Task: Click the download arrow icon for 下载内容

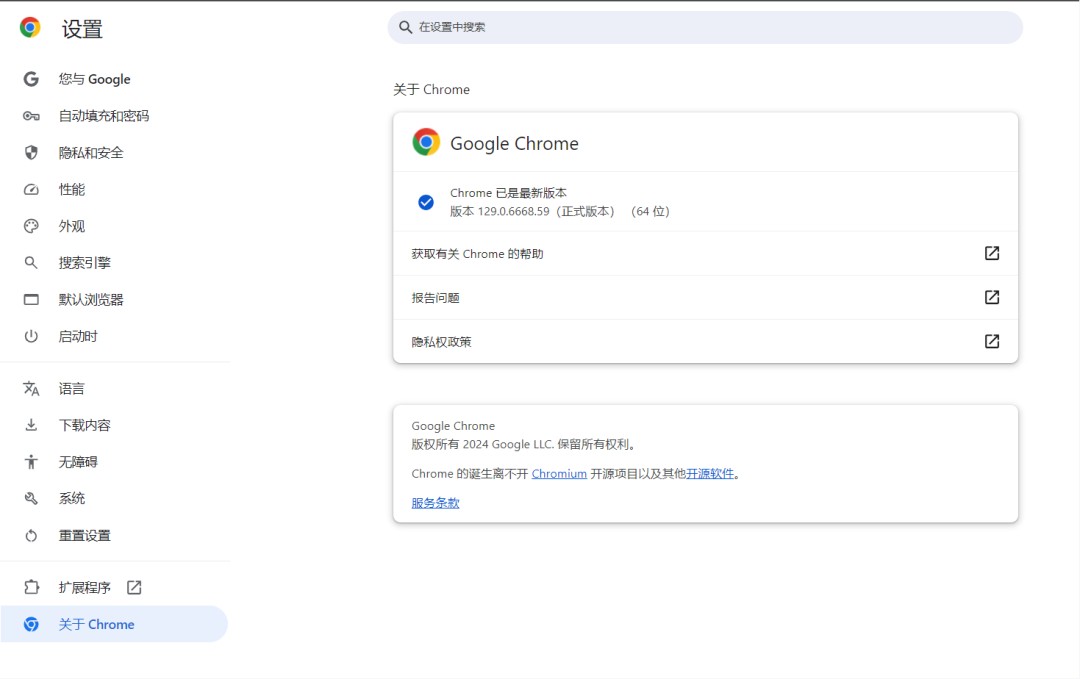Action: [x=31, y=425]
